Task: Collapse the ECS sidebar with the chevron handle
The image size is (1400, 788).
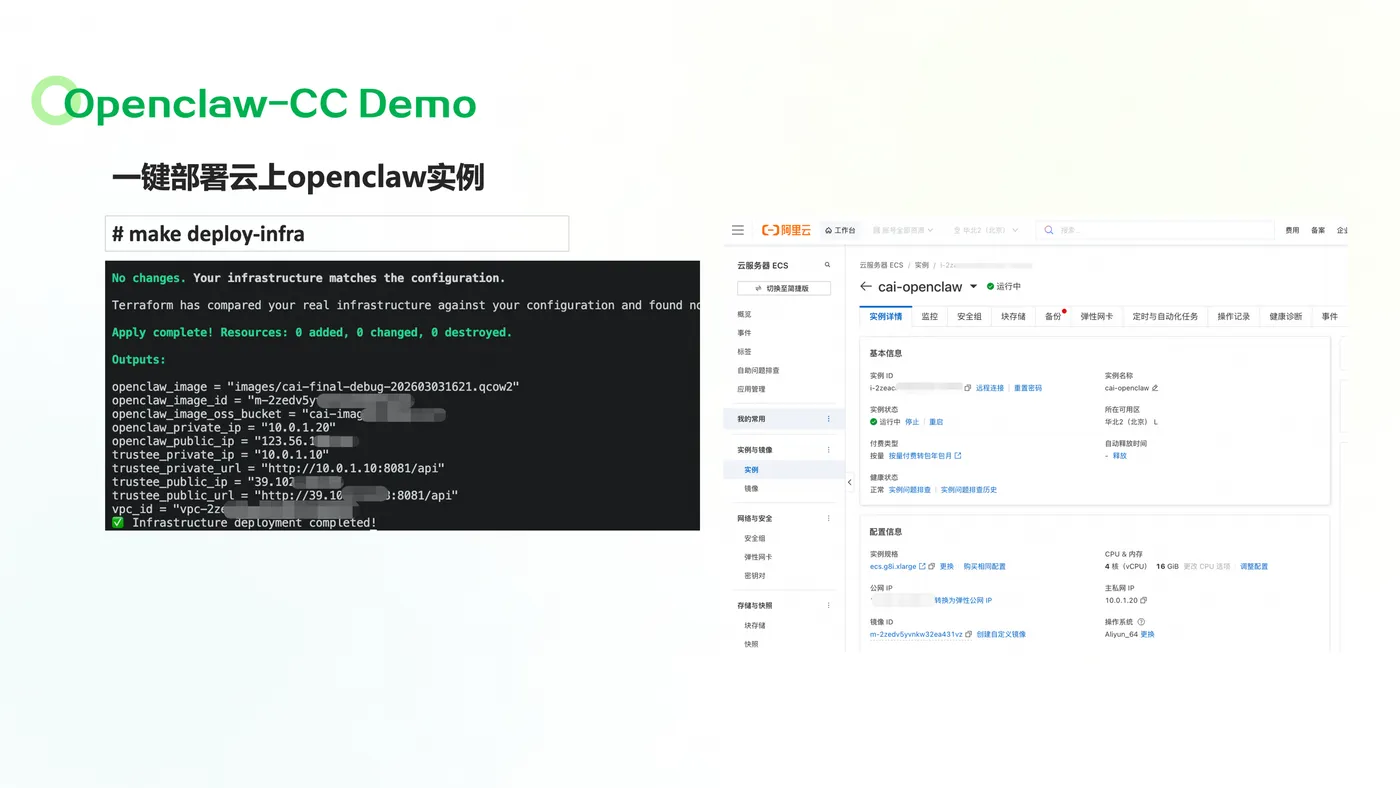Action: (850, 482)
